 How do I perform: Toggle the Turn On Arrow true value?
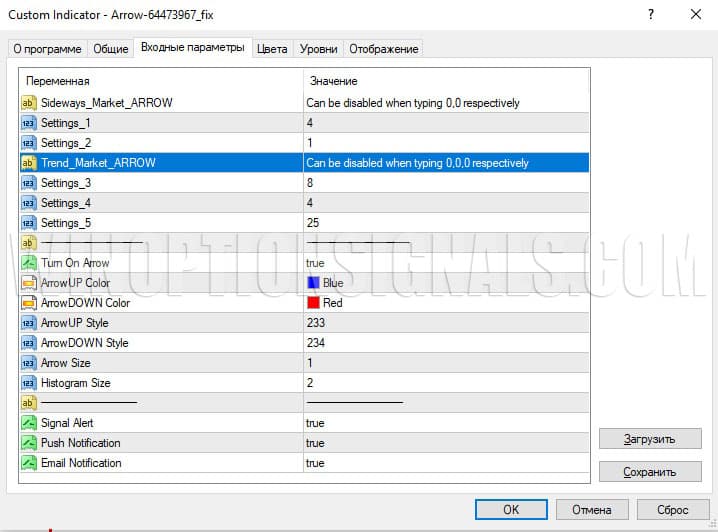445,263
